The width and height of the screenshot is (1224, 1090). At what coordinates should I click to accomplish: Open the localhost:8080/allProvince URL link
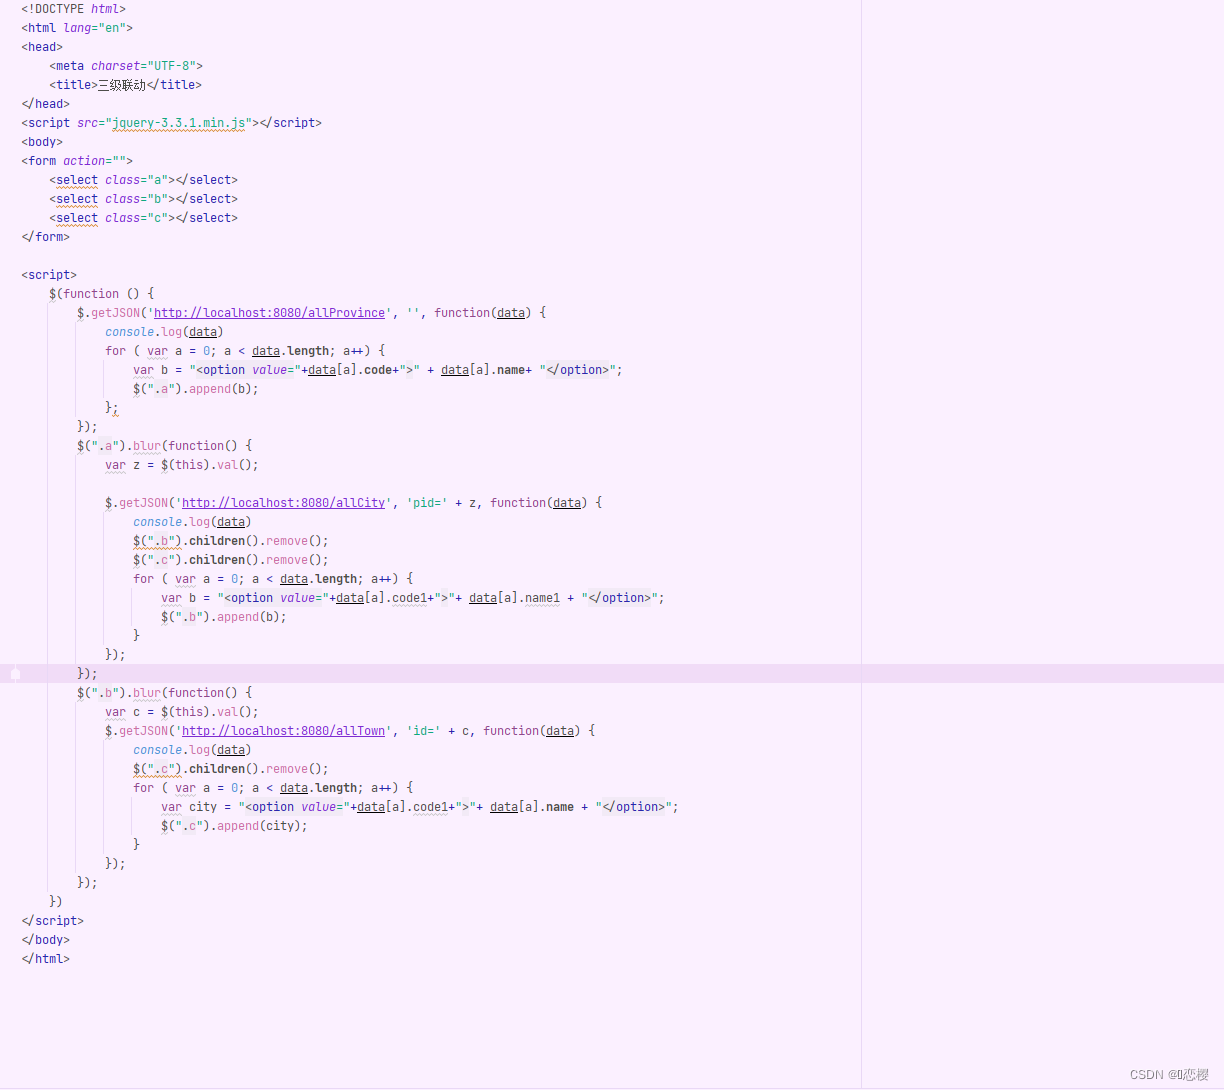[x=269, y=313]
